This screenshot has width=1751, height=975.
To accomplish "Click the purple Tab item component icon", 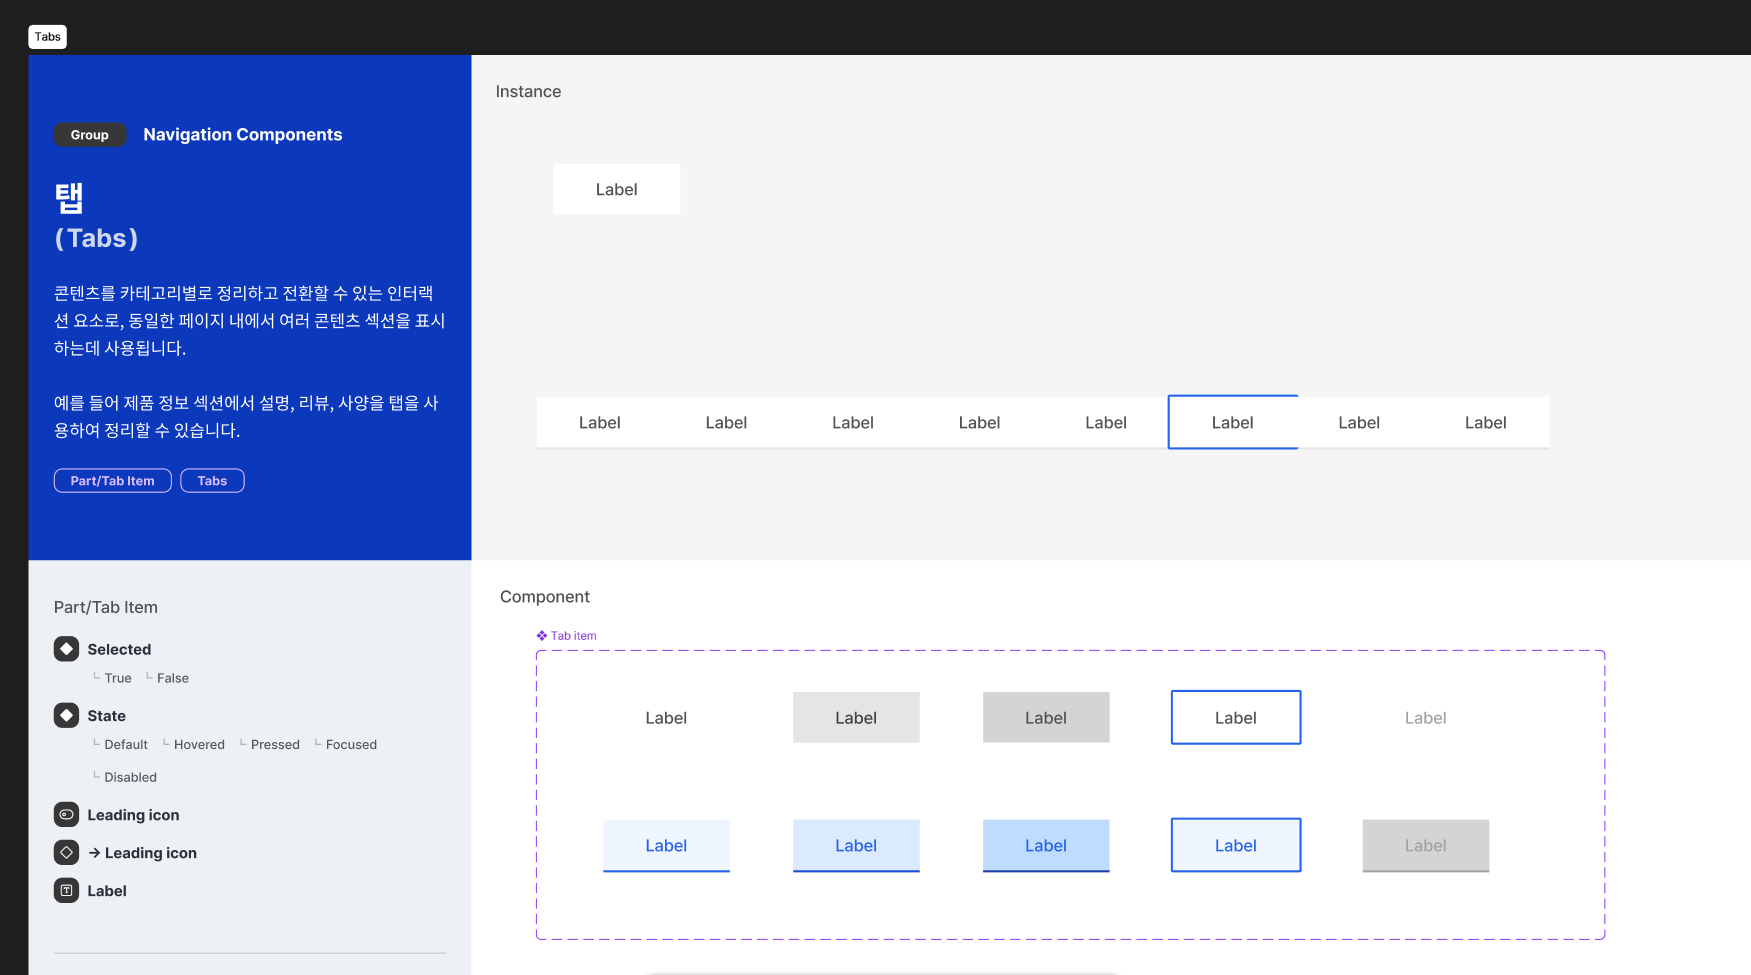I will tap(542, 636).
